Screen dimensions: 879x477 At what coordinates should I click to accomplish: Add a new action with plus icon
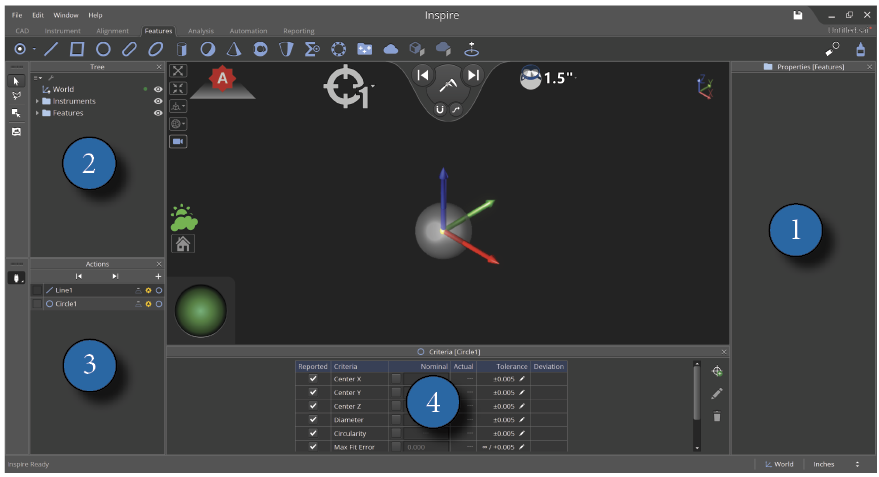[158, 276]
